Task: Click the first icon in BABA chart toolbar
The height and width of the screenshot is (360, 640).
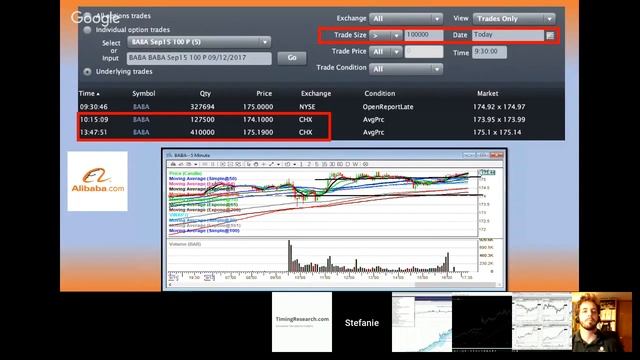Action: (x=173, y=164)
